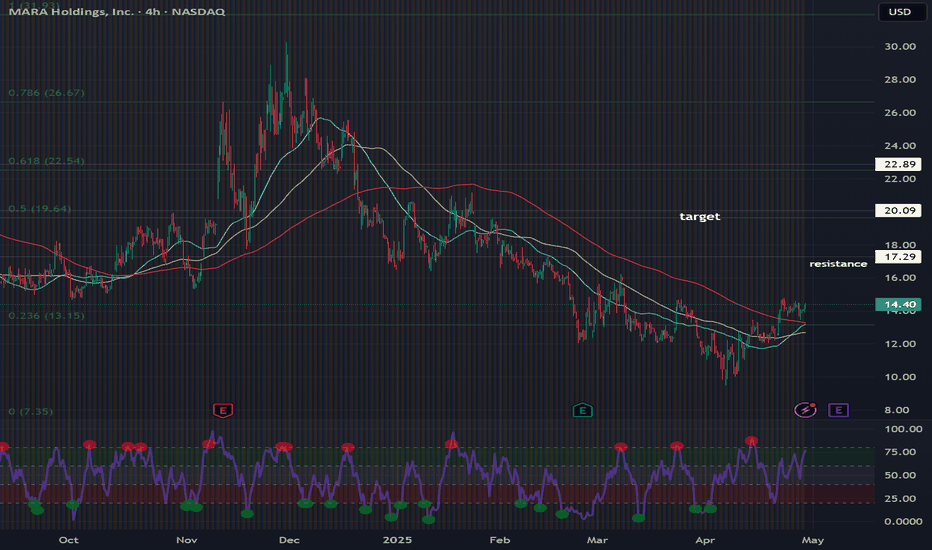The width and height of the screenshot is (932, 550).
Task: Click the Oct label on time axis
Action: point(68,540)
